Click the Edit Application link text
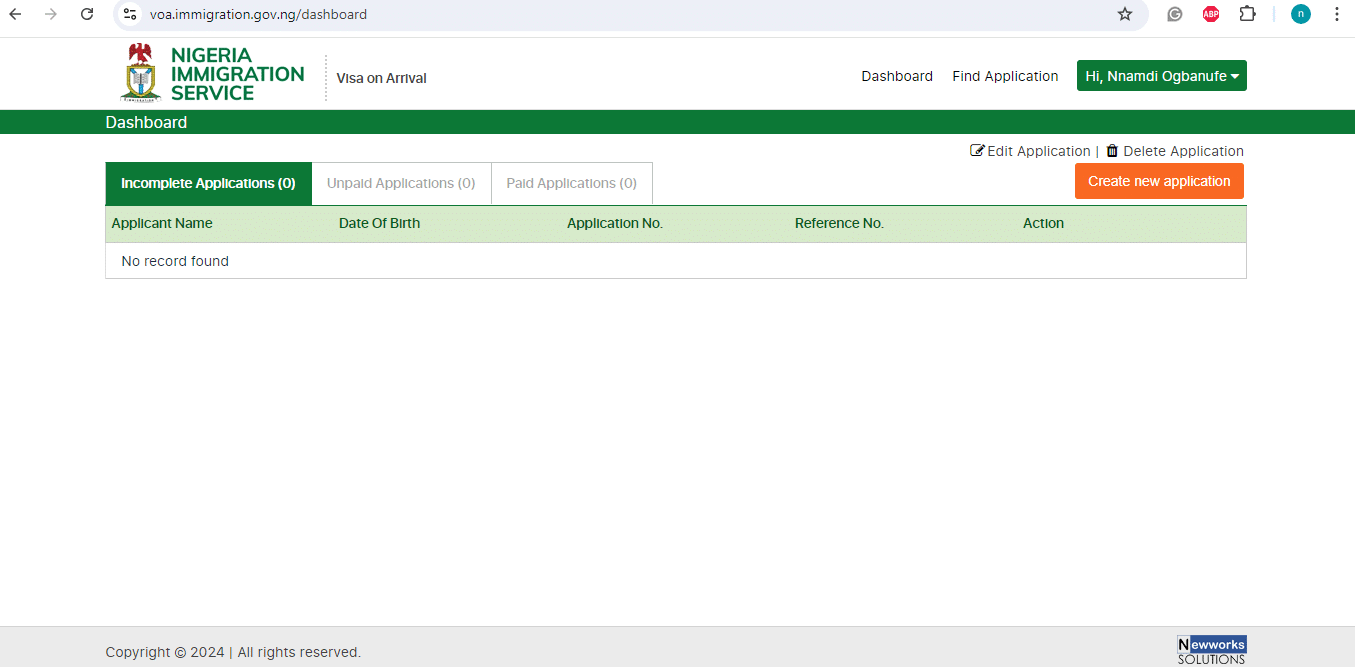The height and width of the screenshot is (667, 1355). (x=1039, y=151)
